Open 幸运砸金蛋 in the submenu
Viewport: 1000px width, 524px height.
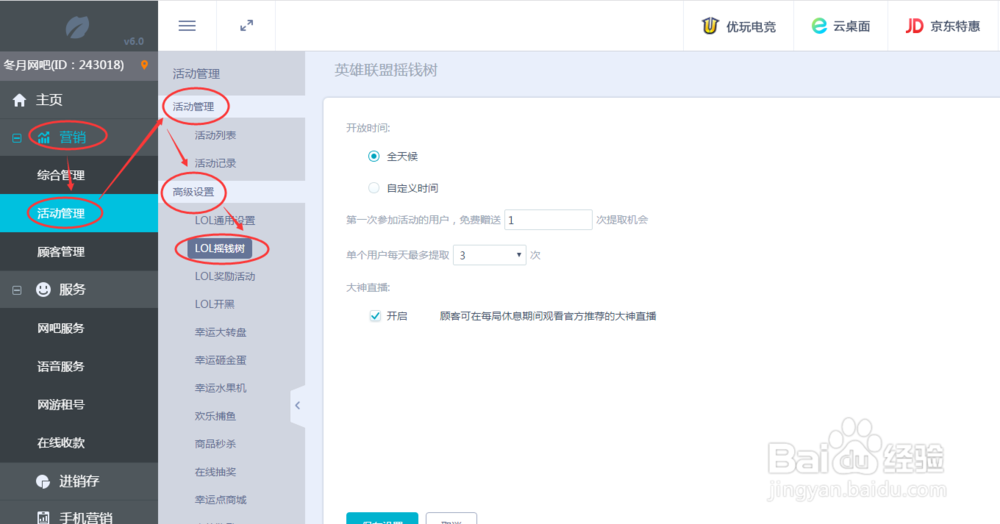point(221,360)
